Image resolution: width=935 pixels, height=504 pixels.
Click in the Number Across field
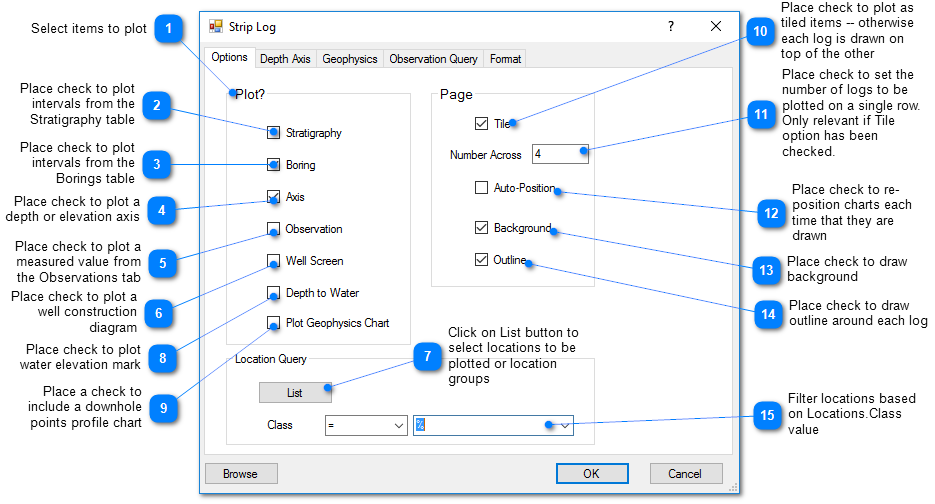click(x=558, y=154)
